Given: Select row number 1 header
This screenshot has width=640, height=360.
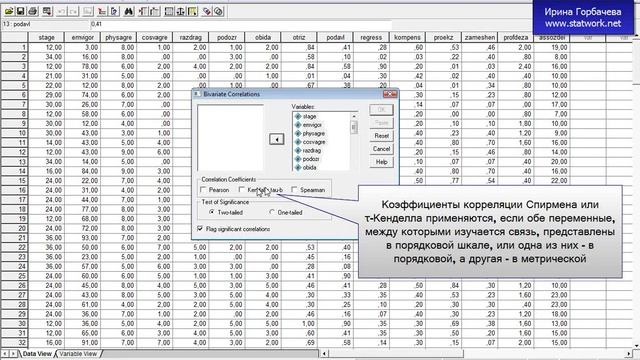Looking at the screenshot, I should pos(14,47).
